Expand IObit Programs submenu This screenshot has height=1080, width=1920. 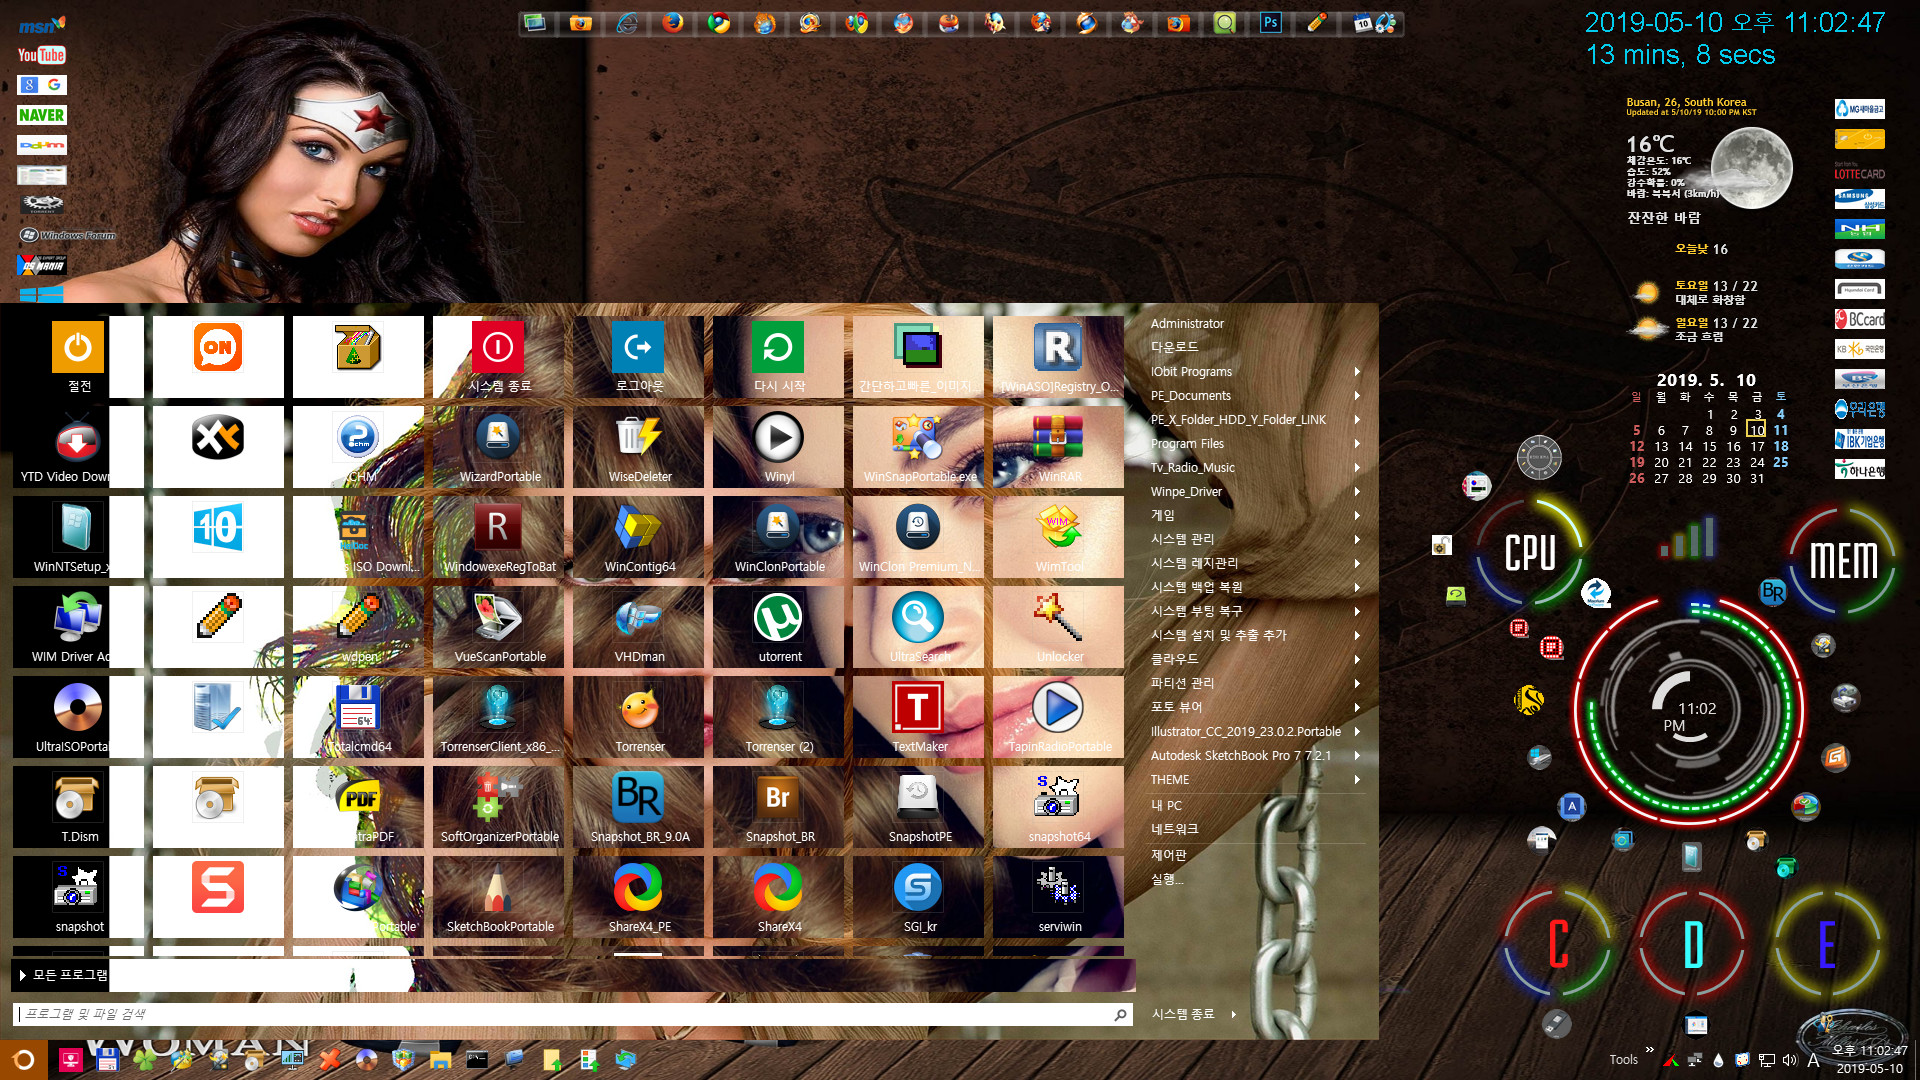point(1255,371)
